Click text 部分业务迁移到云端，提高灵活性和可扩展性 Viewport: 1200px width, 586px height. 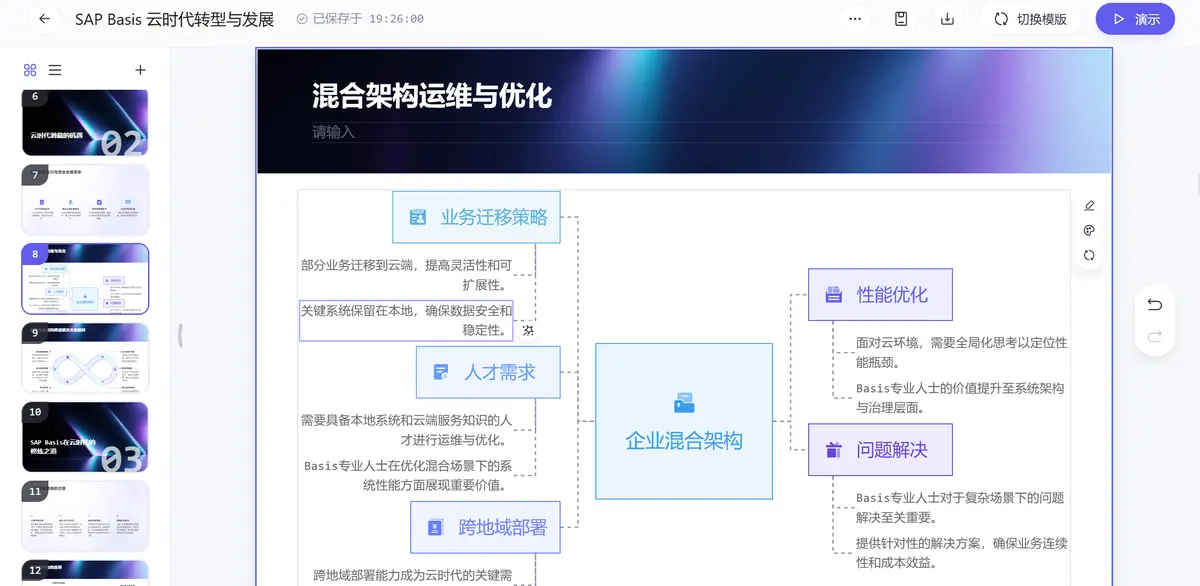(407, 275)
